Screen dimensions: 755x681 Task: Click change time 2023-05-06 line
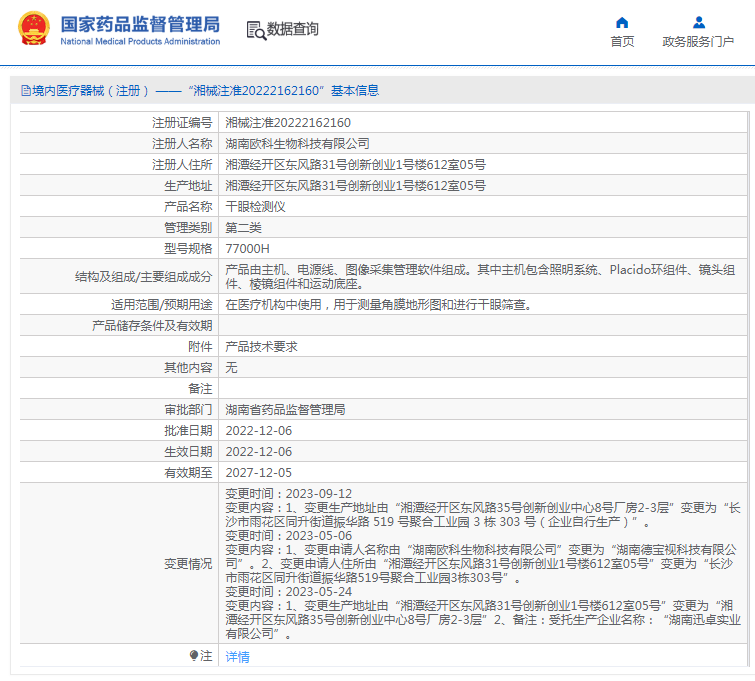288,536
